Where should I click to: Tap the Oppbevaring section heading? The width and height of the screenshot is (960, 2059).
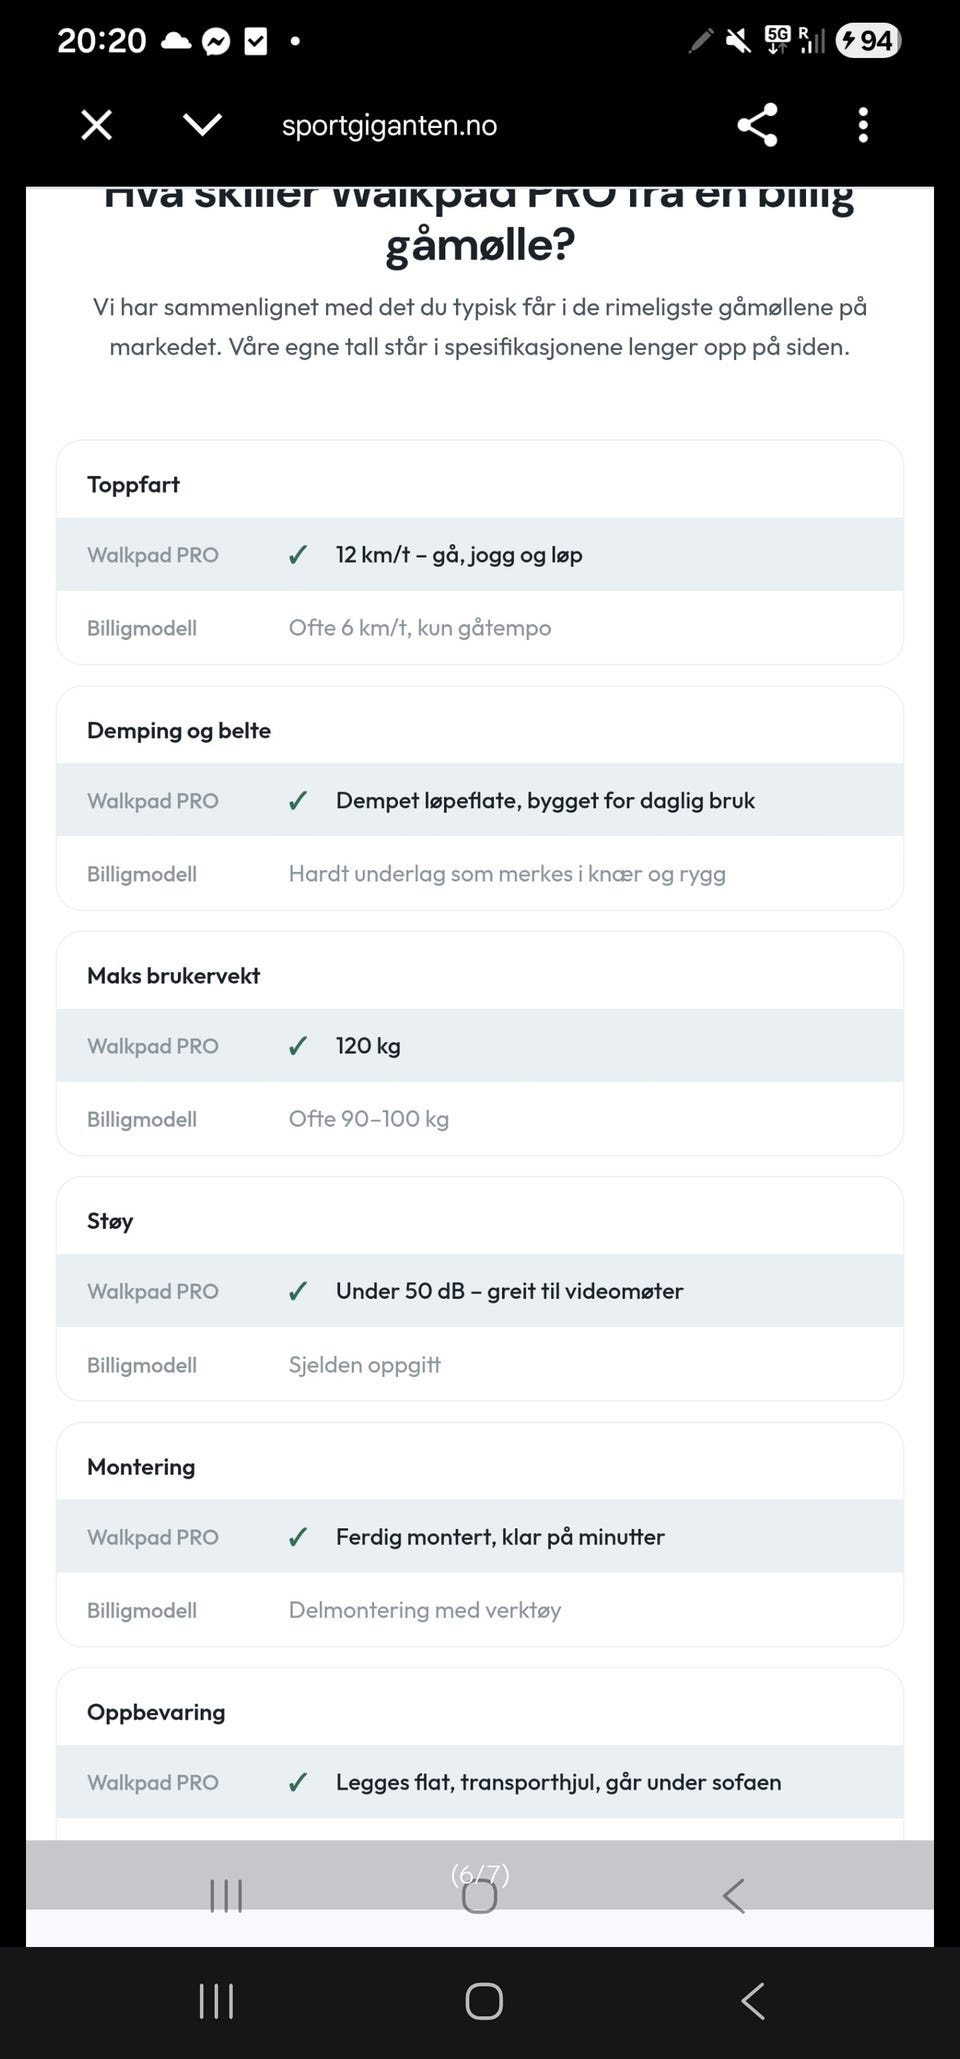pyautogui.click(x=156, y=1712)
